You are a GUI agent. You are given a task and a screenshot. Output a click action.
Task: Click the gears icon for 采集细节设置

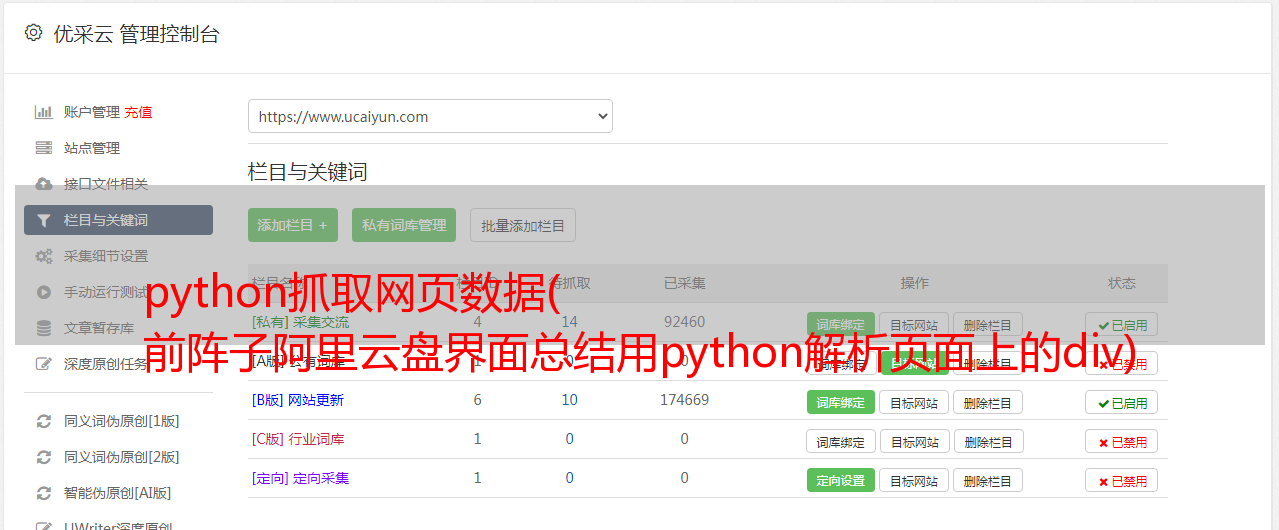tap(43, 256)
